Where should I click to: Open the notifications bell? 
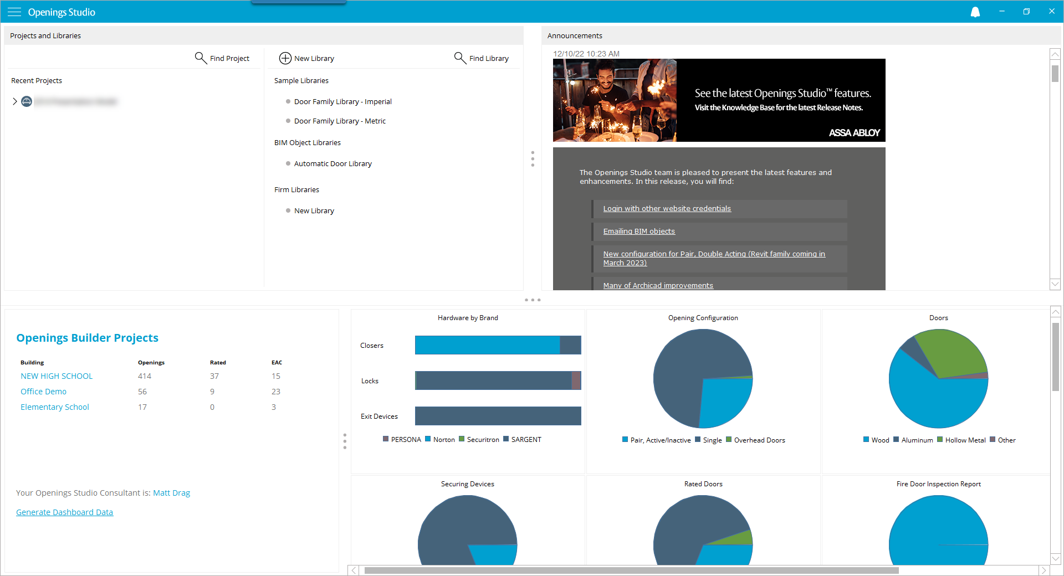(975, 12)
